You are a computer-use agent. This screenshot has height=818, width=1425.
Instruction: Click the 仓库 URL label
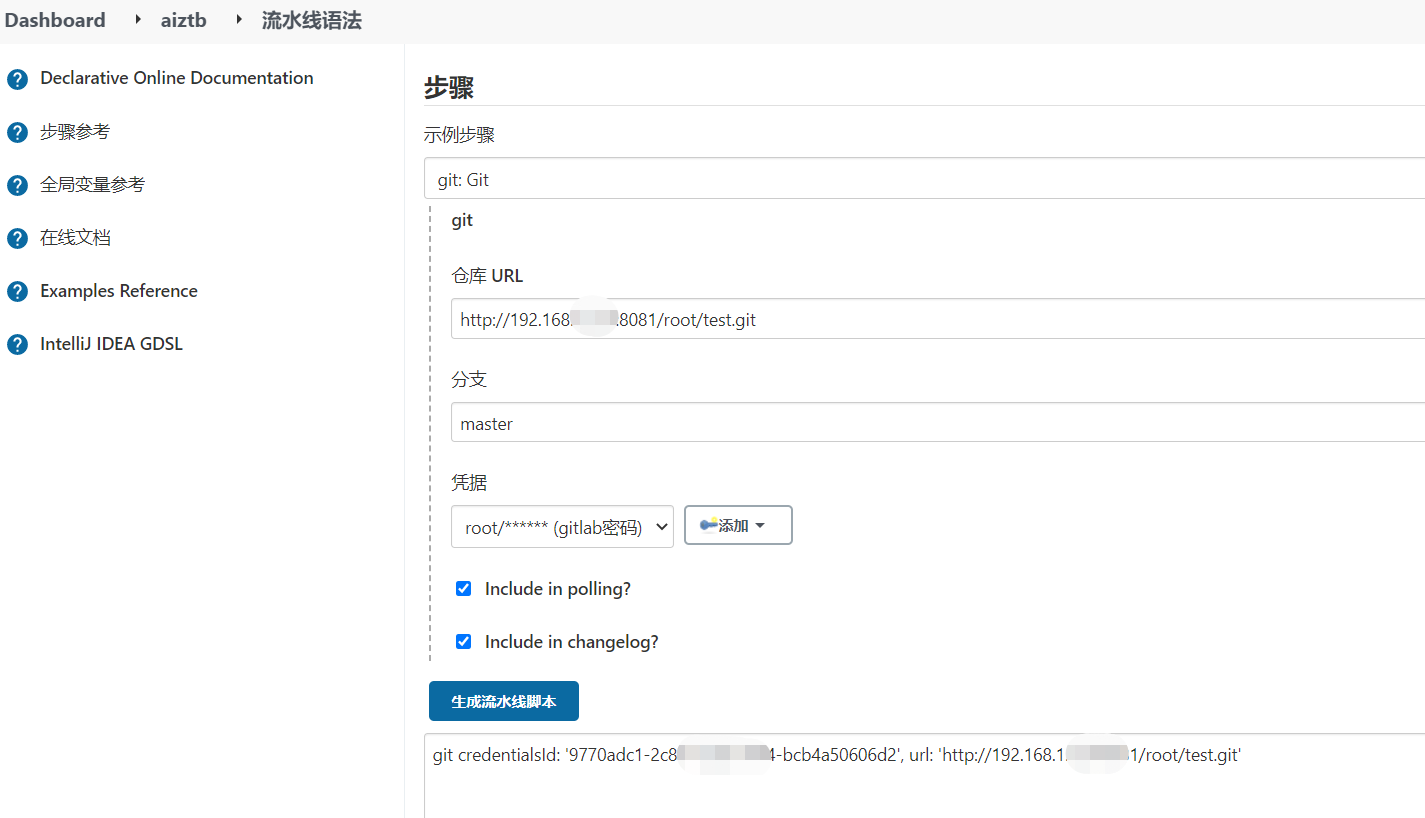[487, 276]
